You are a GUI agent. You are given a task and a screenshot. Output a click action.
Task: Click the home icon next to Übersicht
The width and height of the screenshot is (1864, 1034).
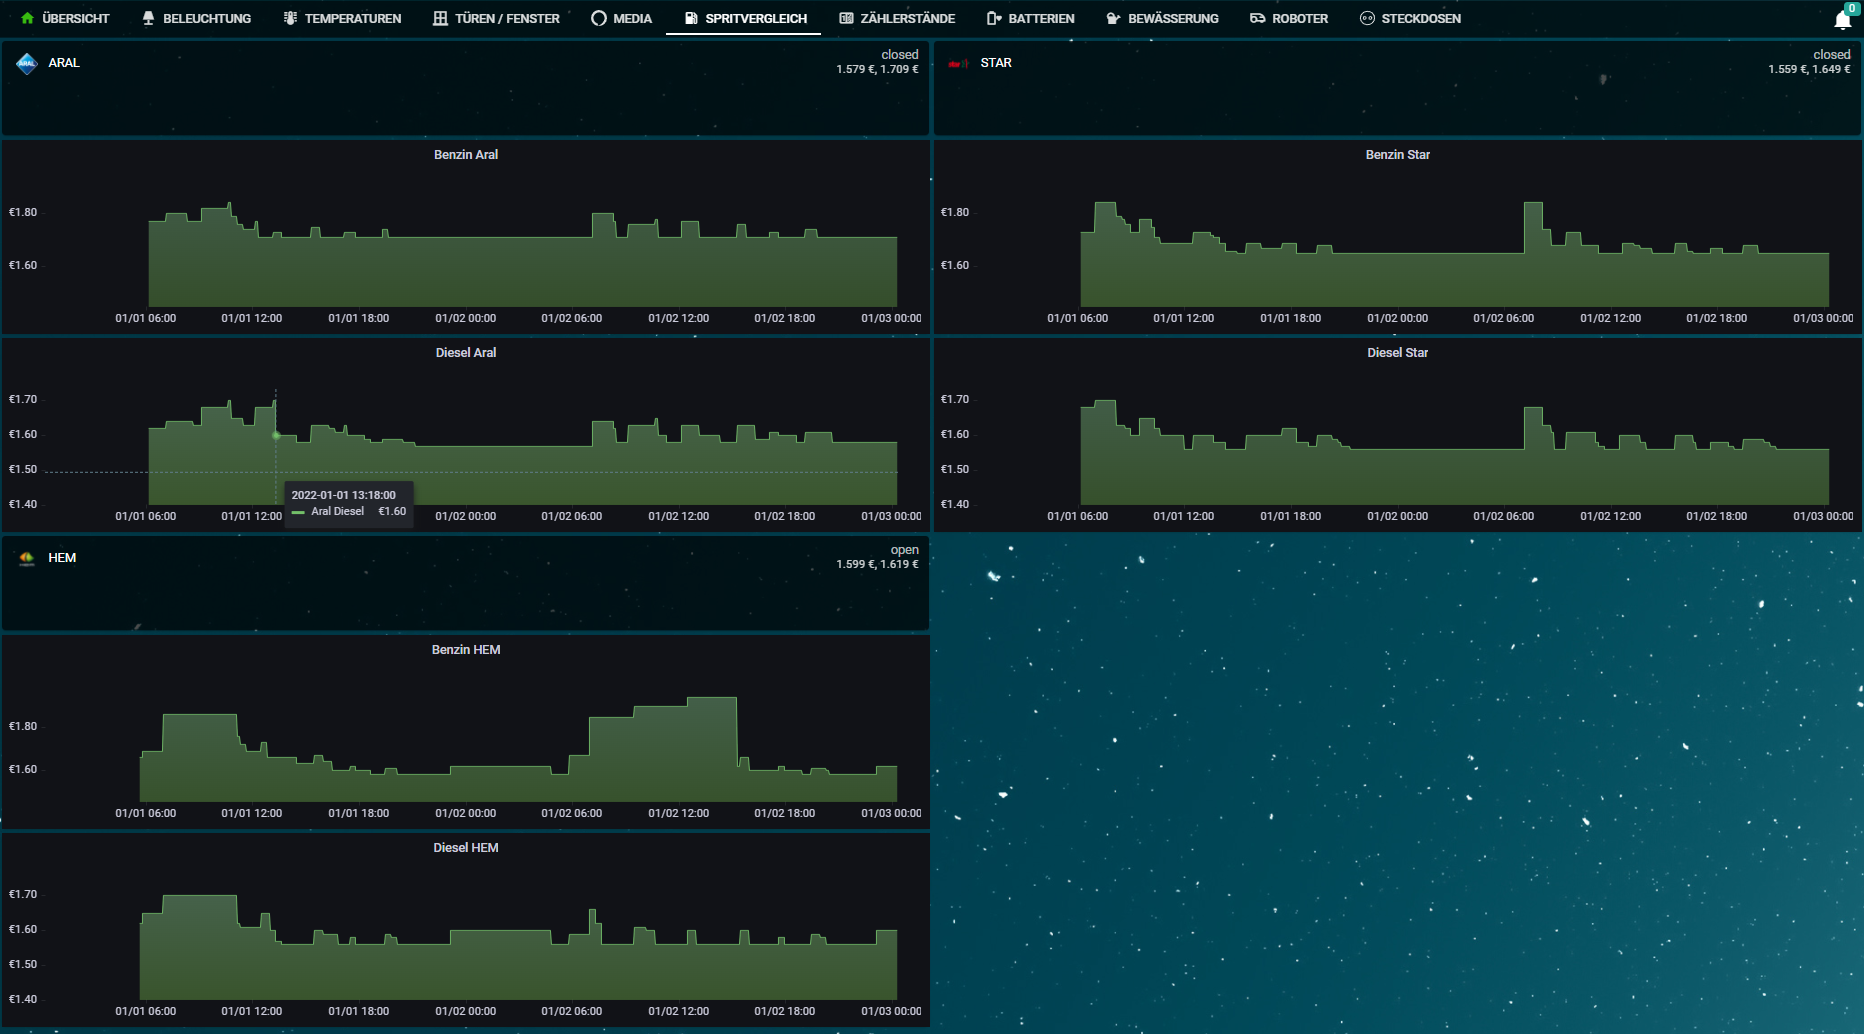[x=27, y=18]
